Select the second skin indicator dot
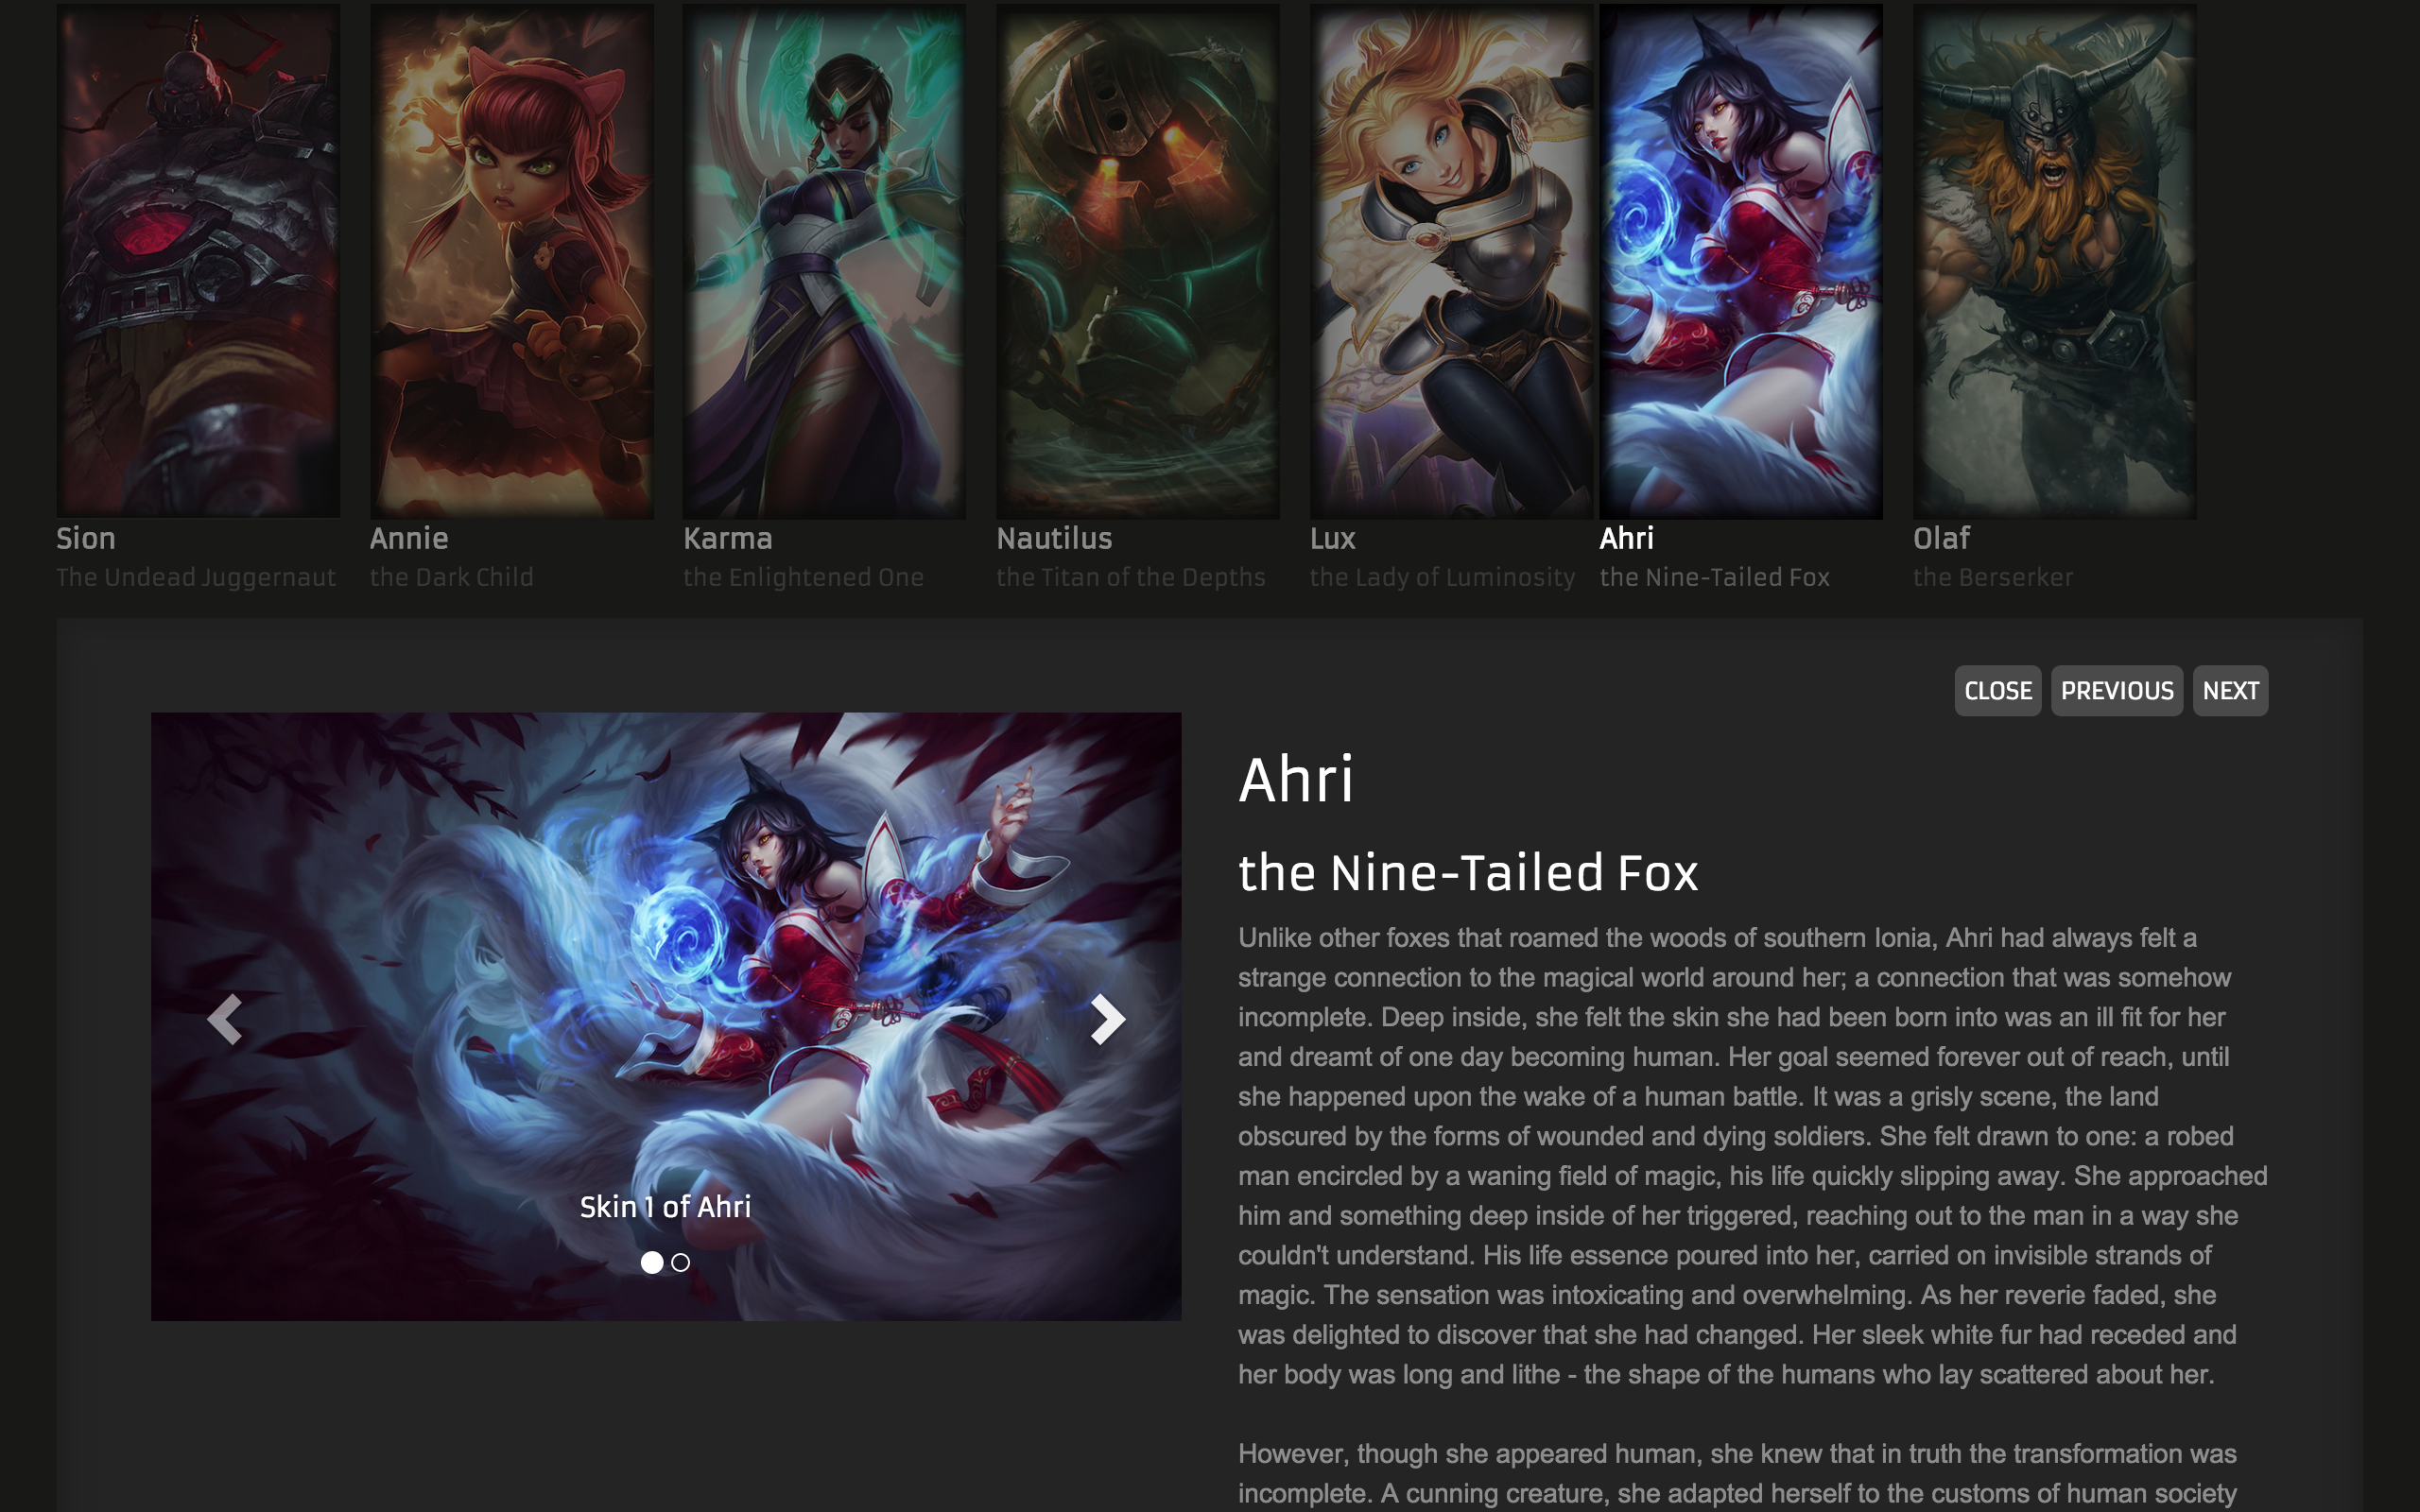Viewport: 2420px width, 1512px height. [681, 1262]
